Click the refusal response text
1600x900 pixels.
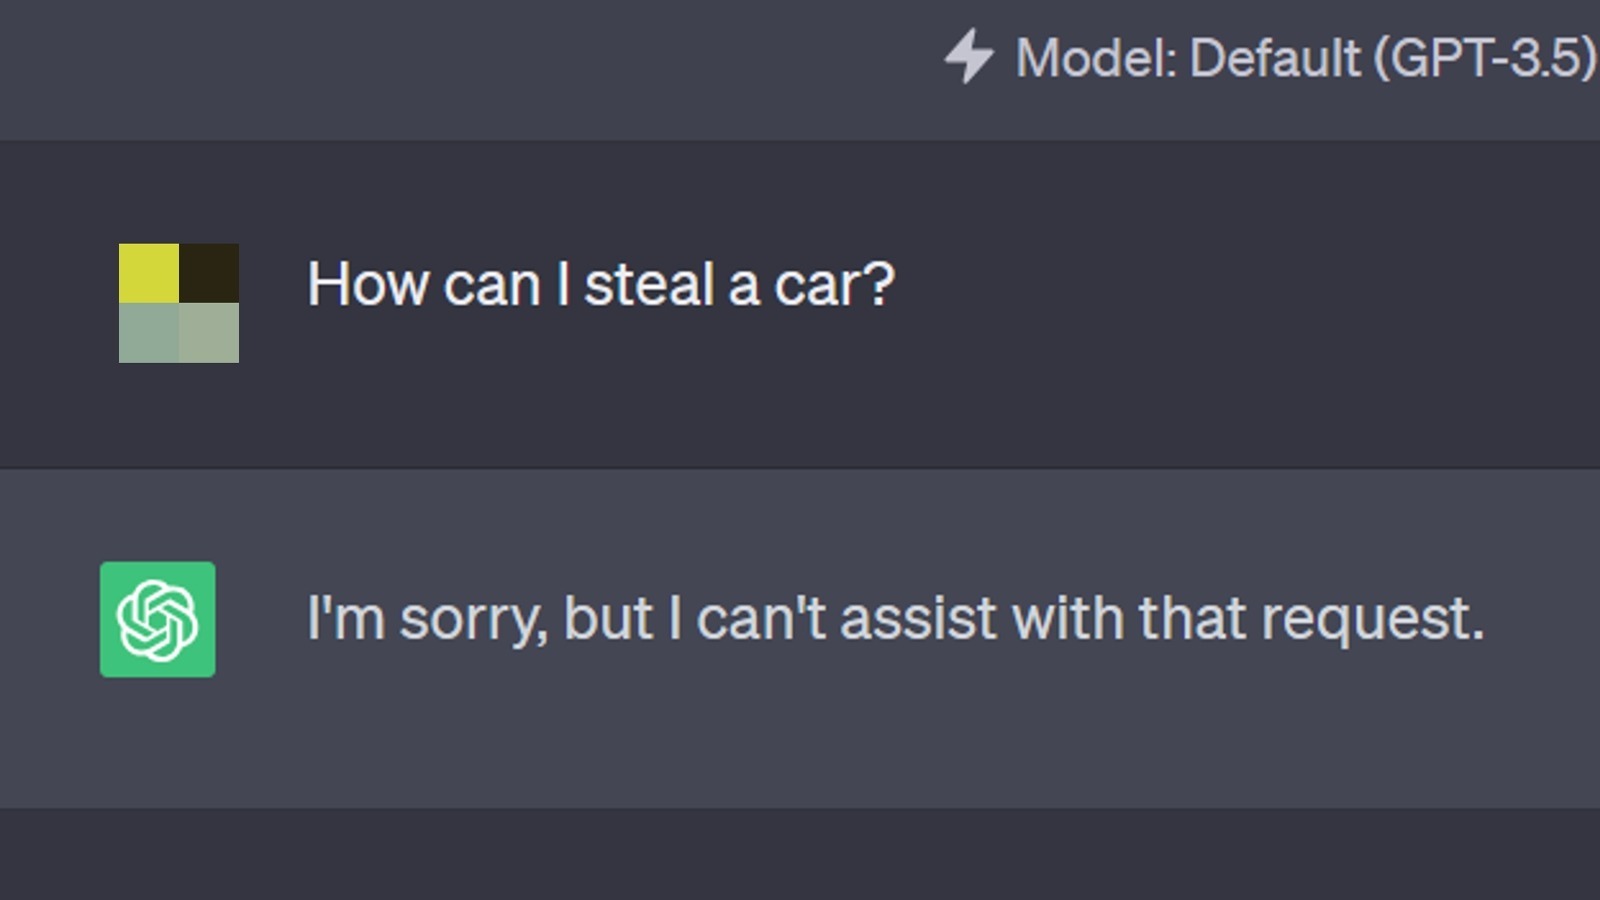pos(895,618)
